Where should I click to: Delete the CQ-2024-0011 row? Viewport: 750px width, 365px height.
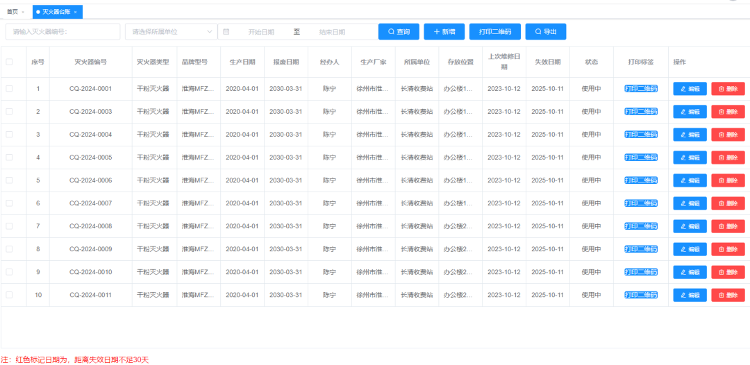point(728,295)
